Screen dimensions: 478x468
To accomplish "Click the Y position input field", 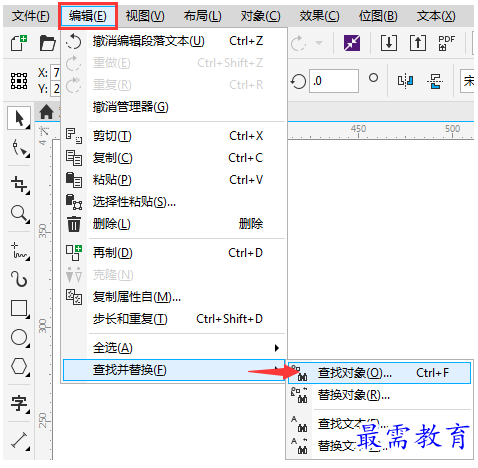I will click(55, 88).
